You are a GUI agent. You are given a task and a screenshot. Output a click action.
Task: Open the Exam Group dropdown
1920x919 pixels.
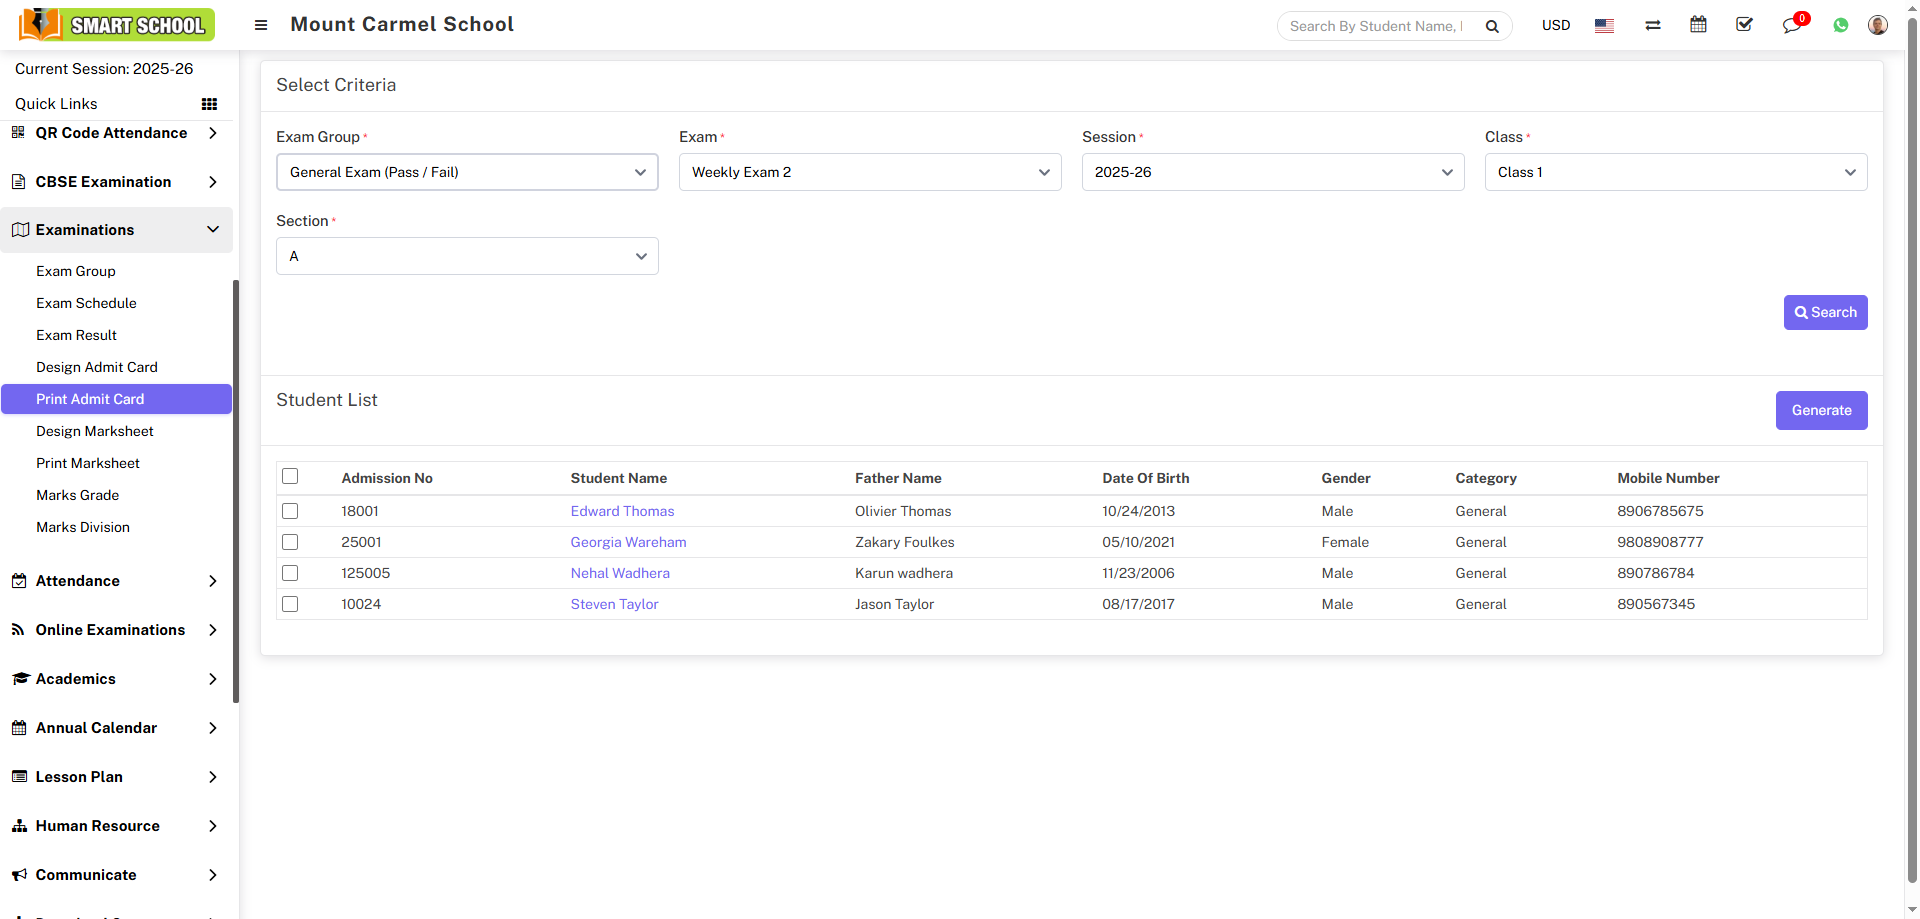click(467, 172)
